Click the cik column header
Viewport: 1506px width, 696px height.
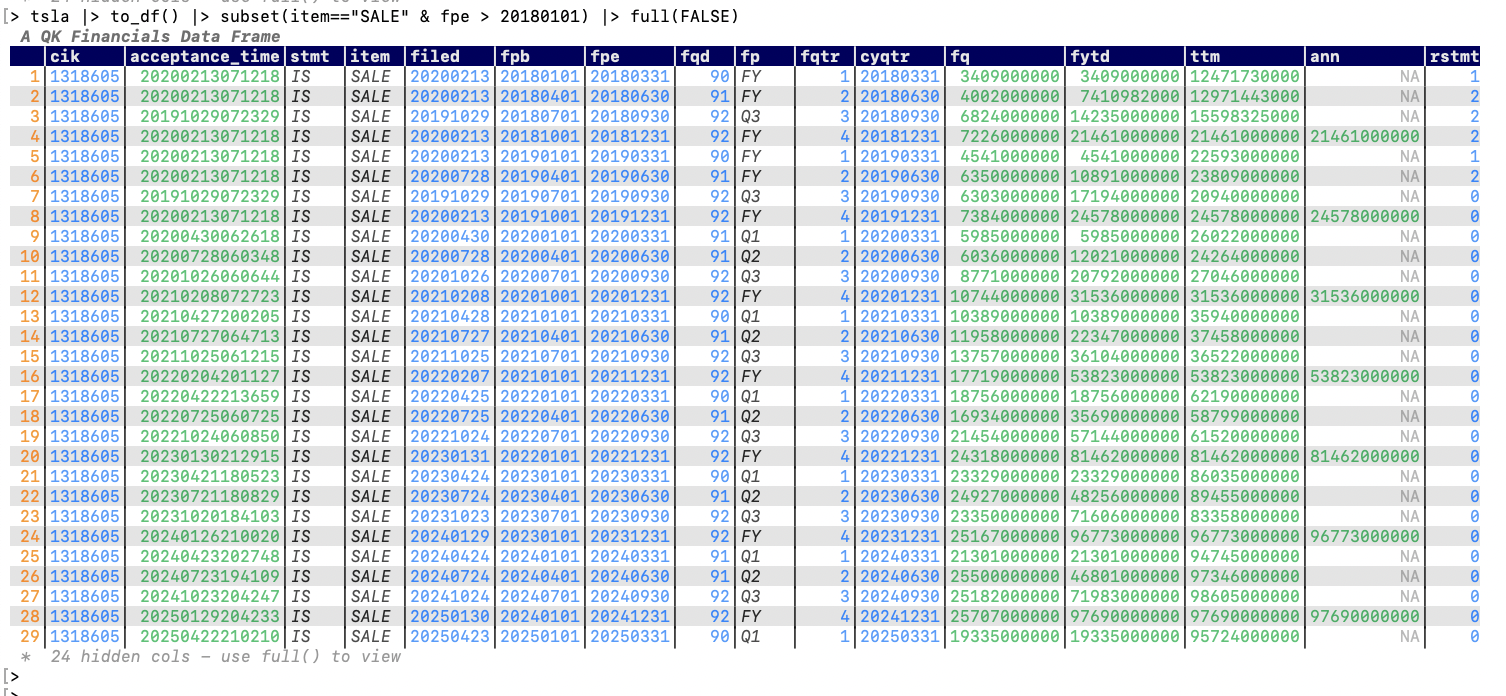[65, 56]
